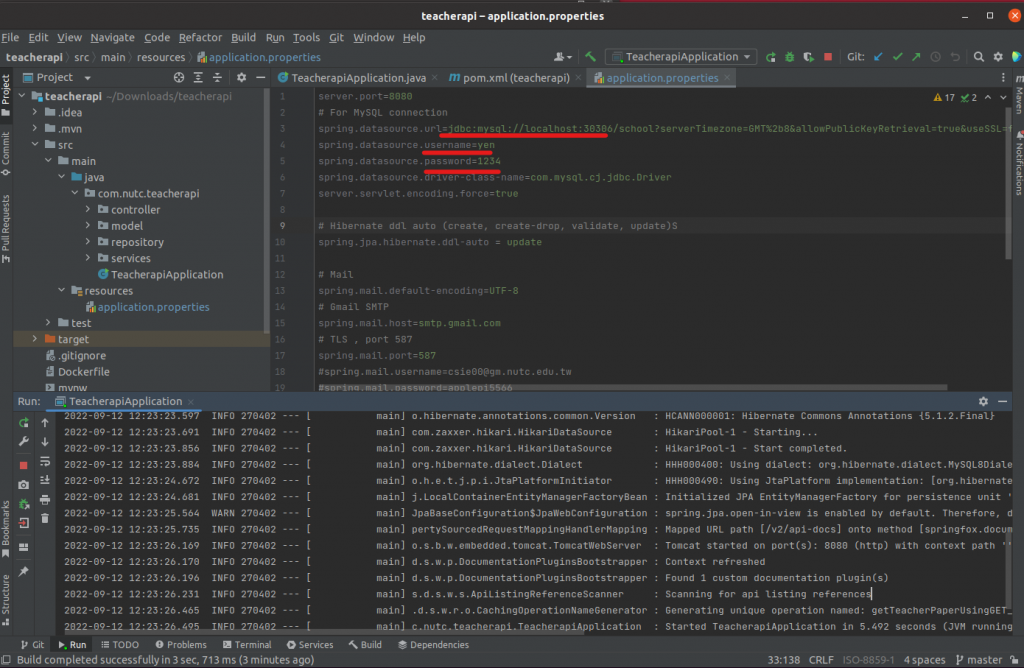
Task: Toggle Pull Requests side panel
Action: 6,229
